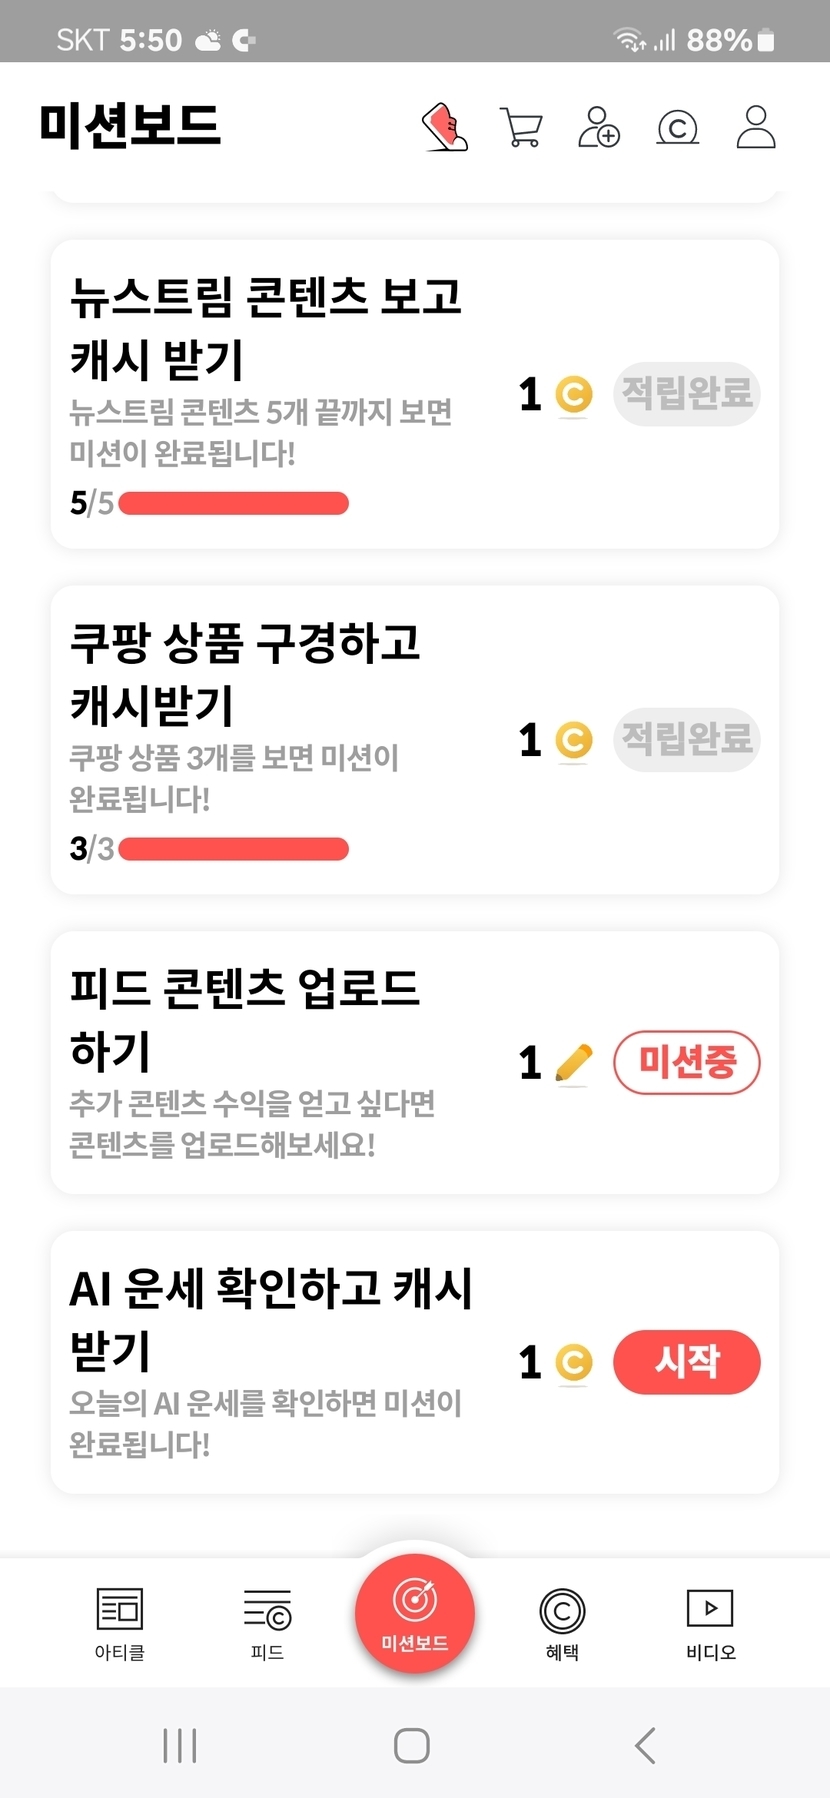Viewport: 830px width, 1798px height.
Task: Tap 적립완료 on the 뉴스트림 콘텐츠 mission
Action: tap(687, 394)
